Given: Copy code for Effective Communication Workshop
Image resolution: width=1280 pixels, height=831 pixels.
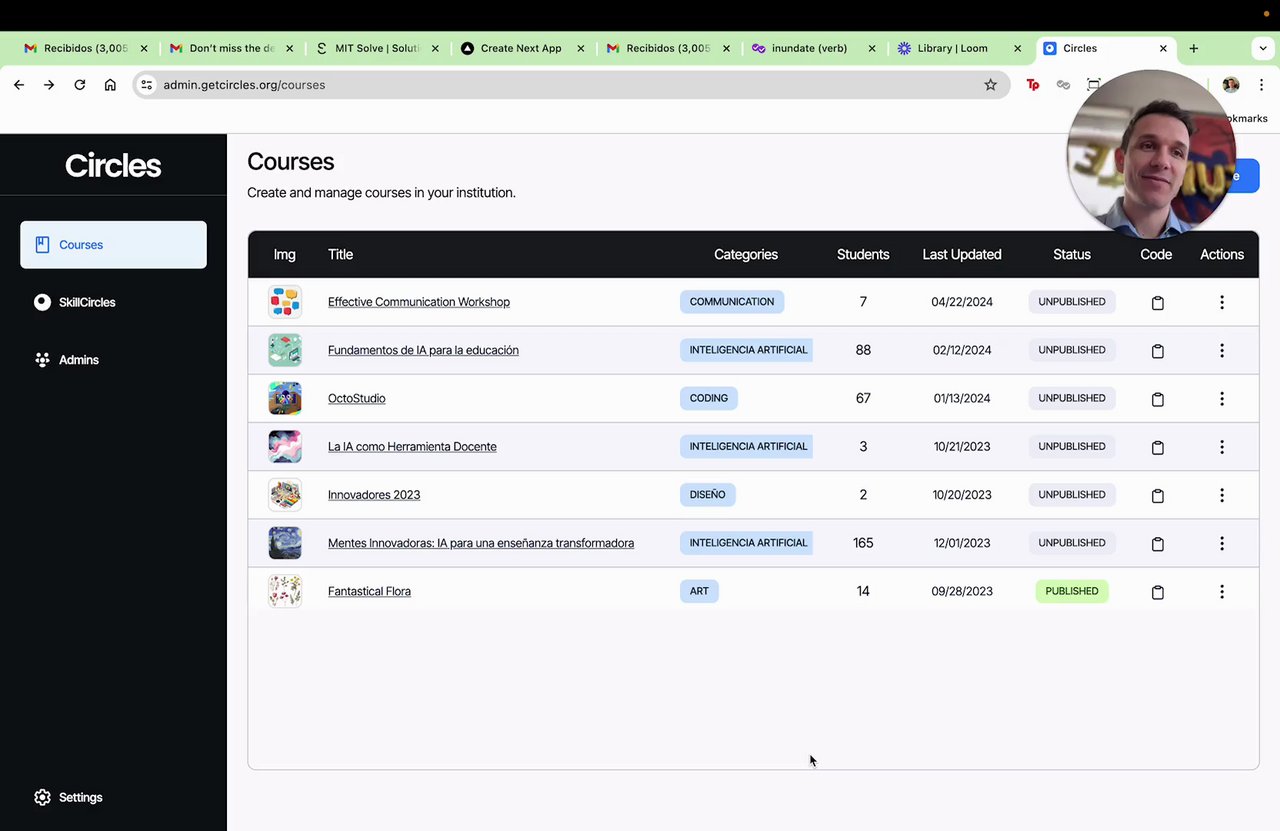Looking at the screenshot, I should tap(1157, 303).
